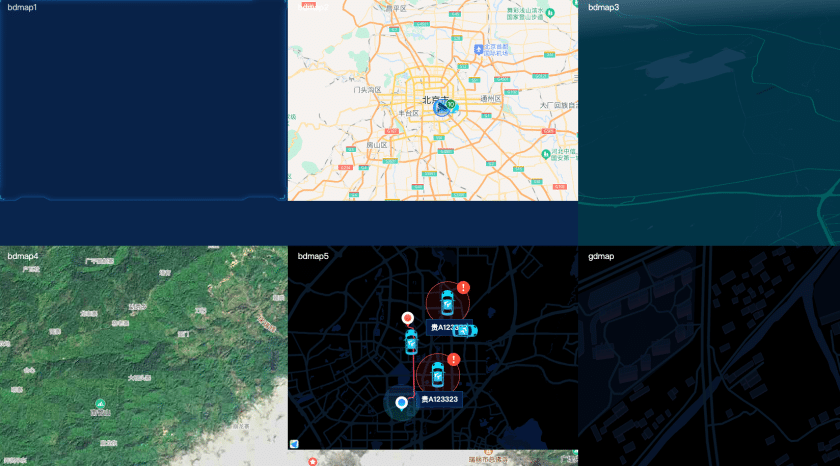Click the upper alert car in bdmap5
This screenshot has height=466, width=840.
pos(447,303)
